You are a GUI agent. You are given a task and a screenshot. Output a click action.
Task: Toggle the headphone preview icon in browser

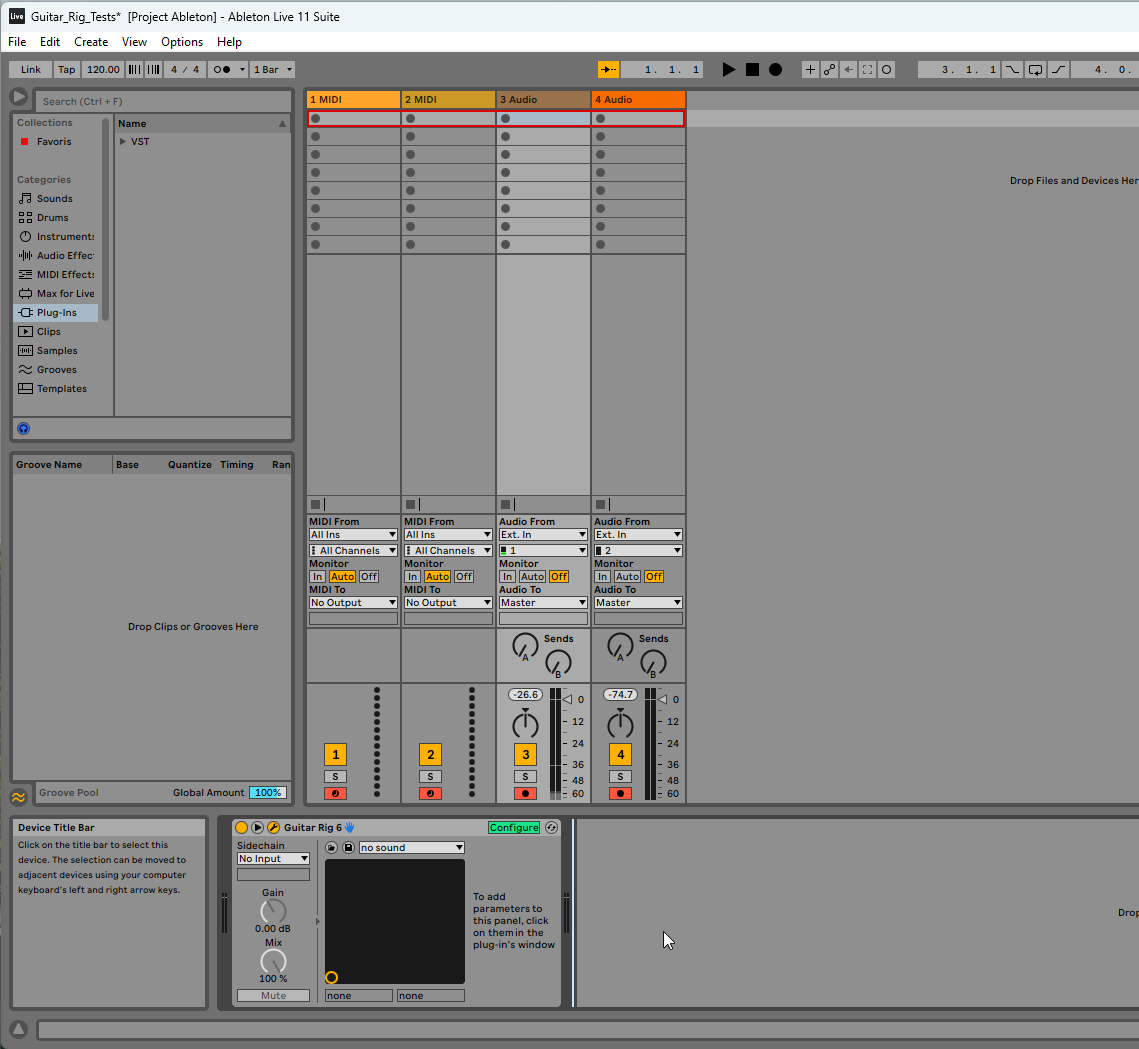pos(23,429)
